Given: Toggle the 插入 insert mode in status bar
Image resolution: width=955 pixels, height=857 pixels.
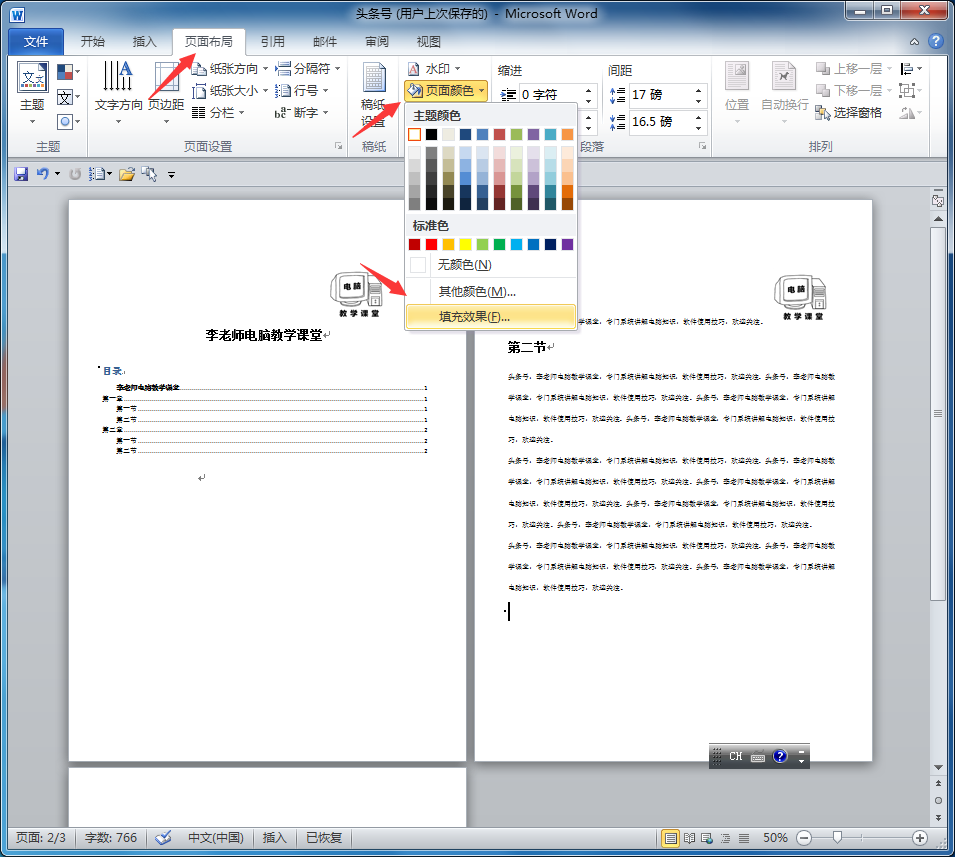Looking at the screenshot, I should click(x=274, y=838).
